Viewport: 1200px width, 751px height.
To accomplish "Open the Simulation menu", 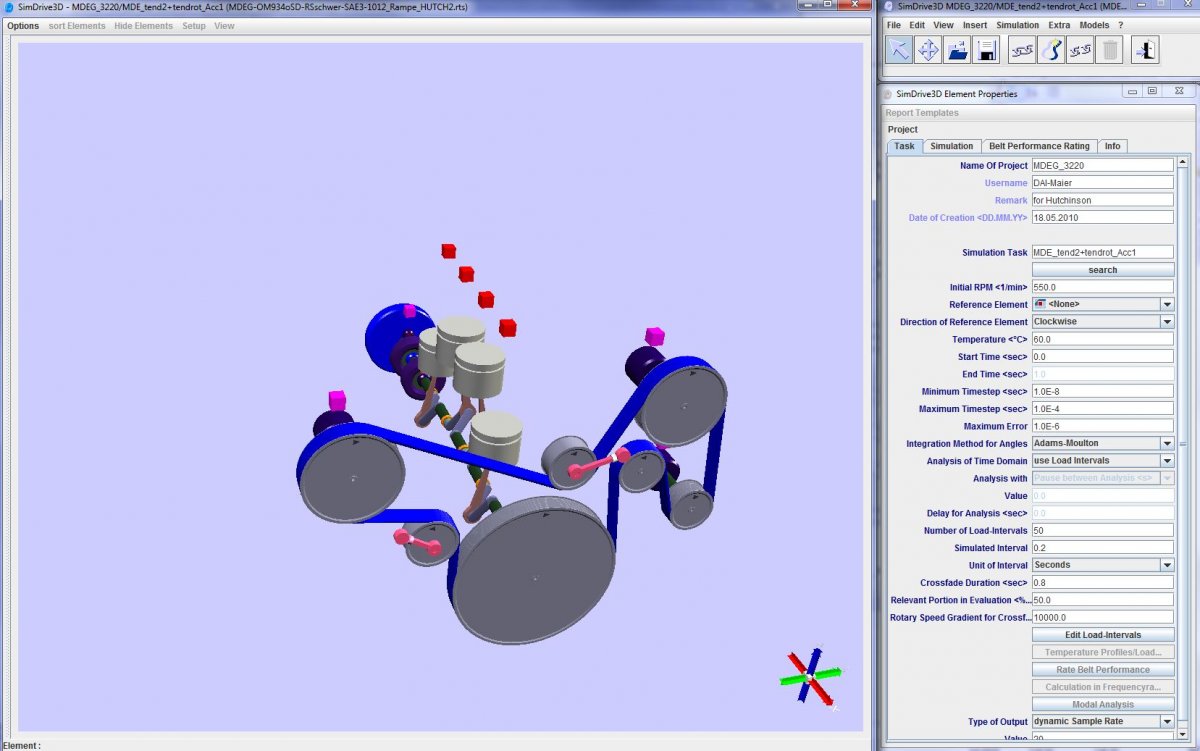I will coord(1017,25).
